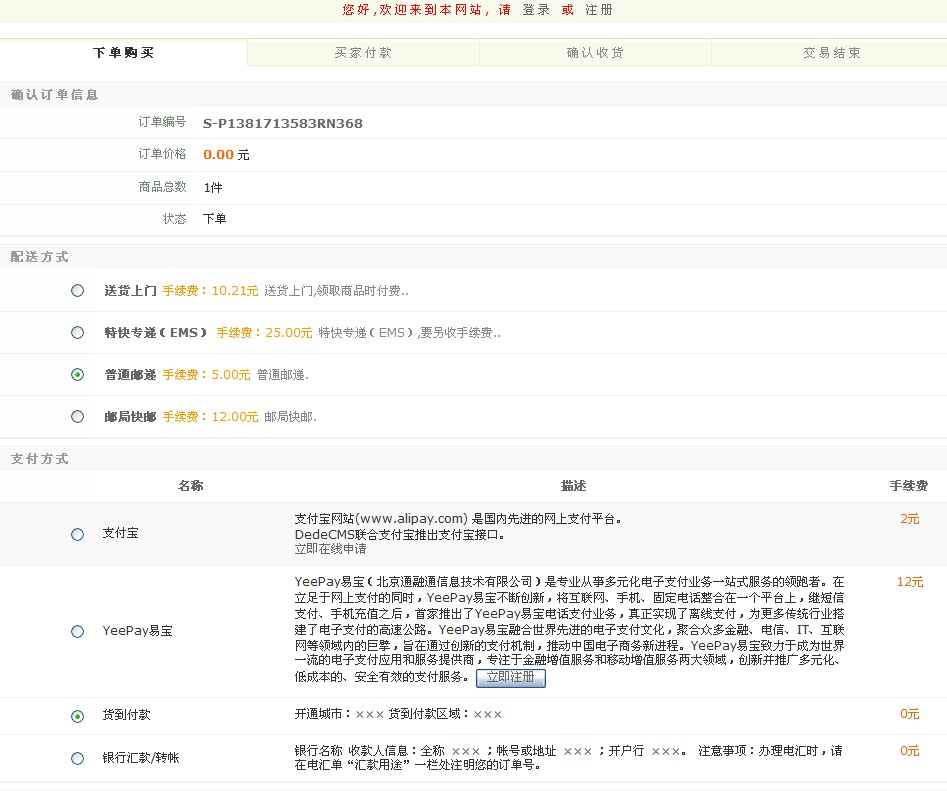947x791 pixels.
Task: Choose 银行汇款/转帐 payment radio button
Action: click(78, 759)
